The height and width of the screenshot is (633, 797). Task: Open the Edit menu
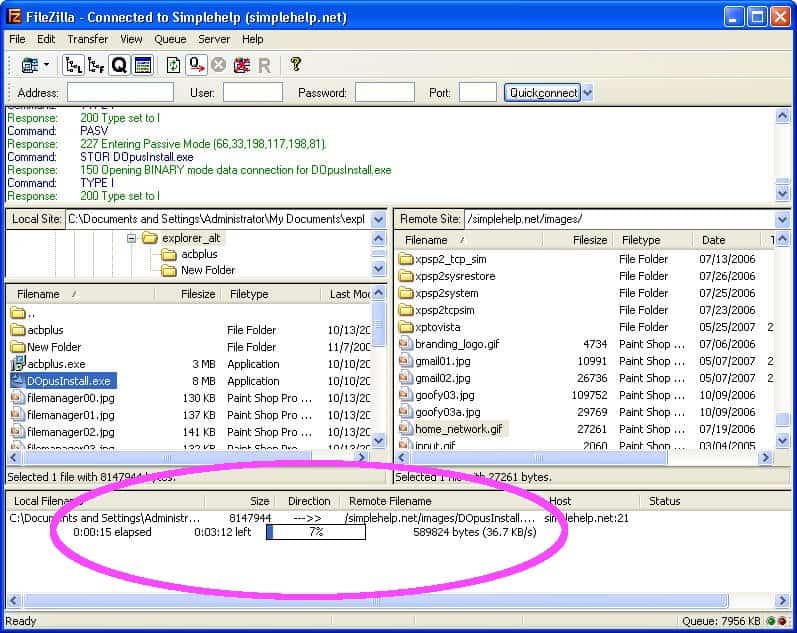[46, 39]
